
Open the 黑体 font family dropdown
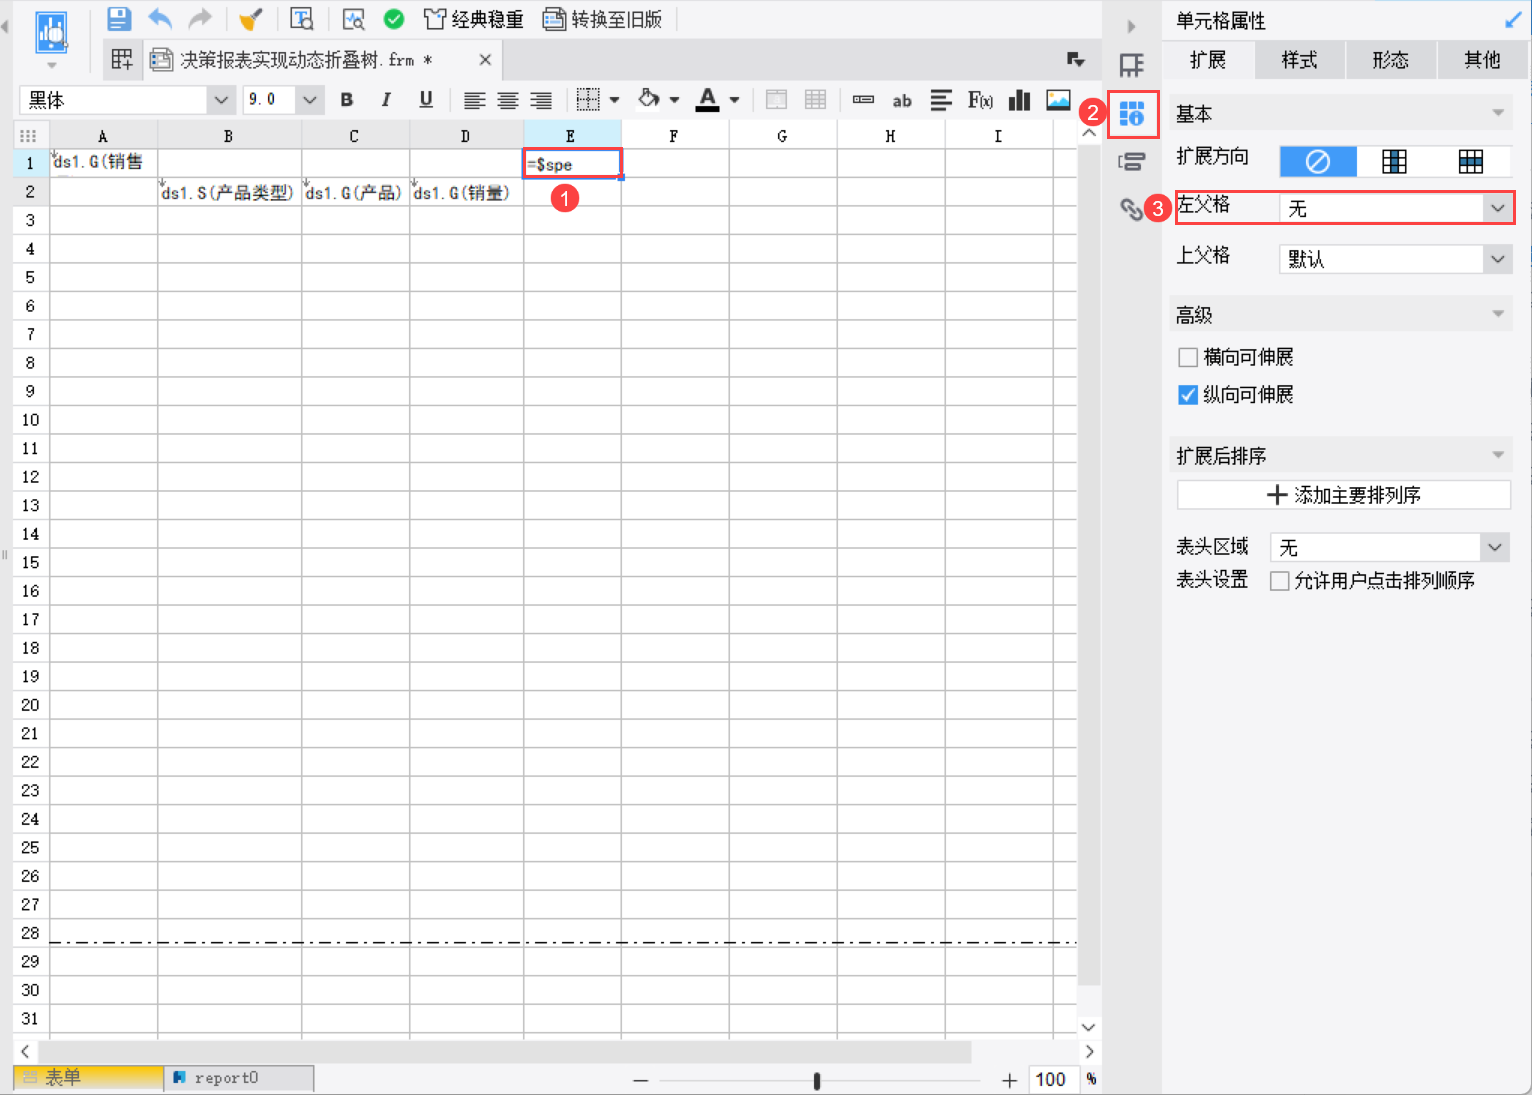pyautogui.click(x=221, y=100)
